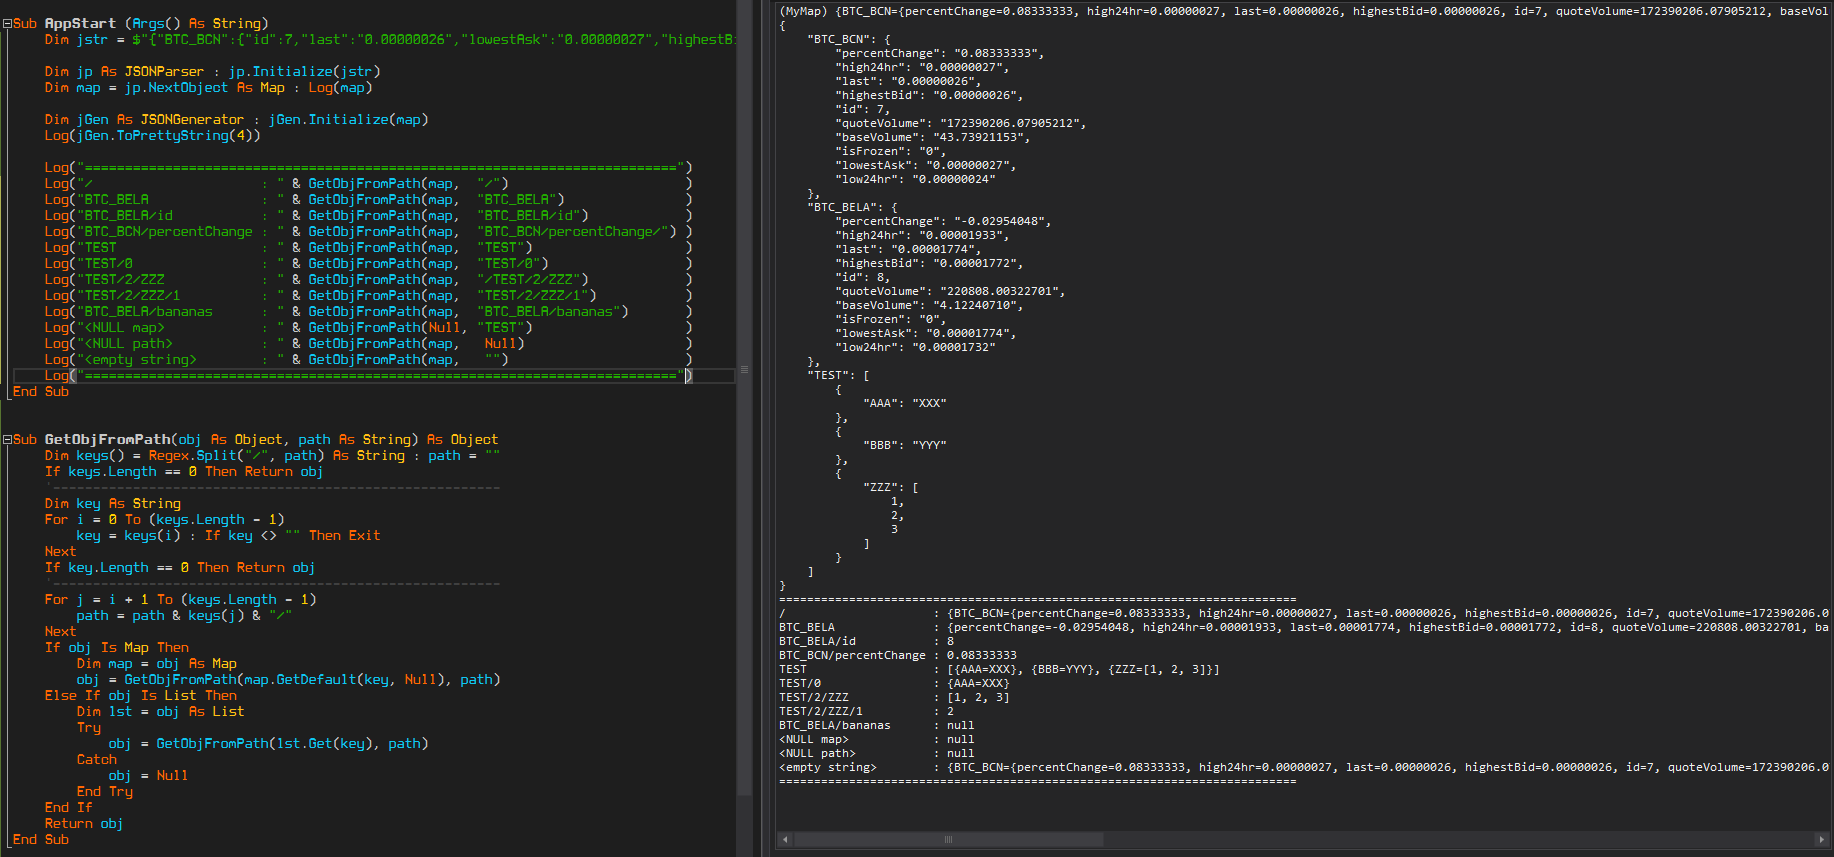Image resolution: width=1834 pixels, height=857 pixels.
Task: Click the splitter grip between editor and log
Action: click(743, 370)
